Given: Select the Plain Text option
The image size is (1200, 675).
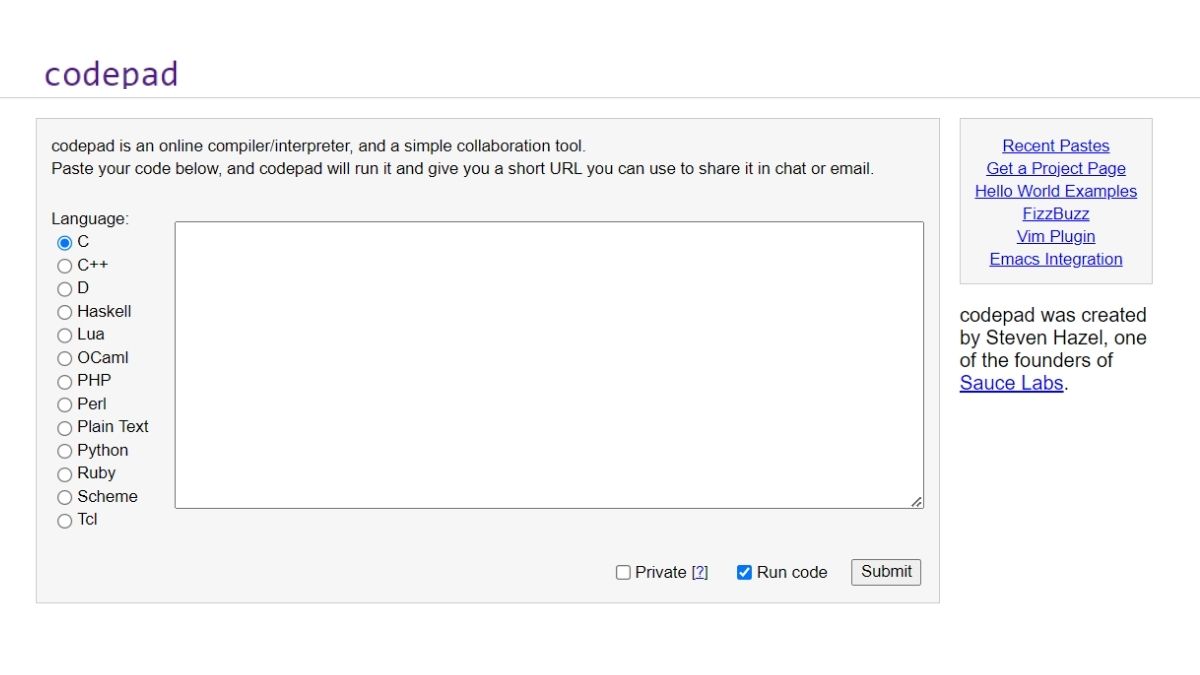Looking at the screenshot, I should coord(65,428).
